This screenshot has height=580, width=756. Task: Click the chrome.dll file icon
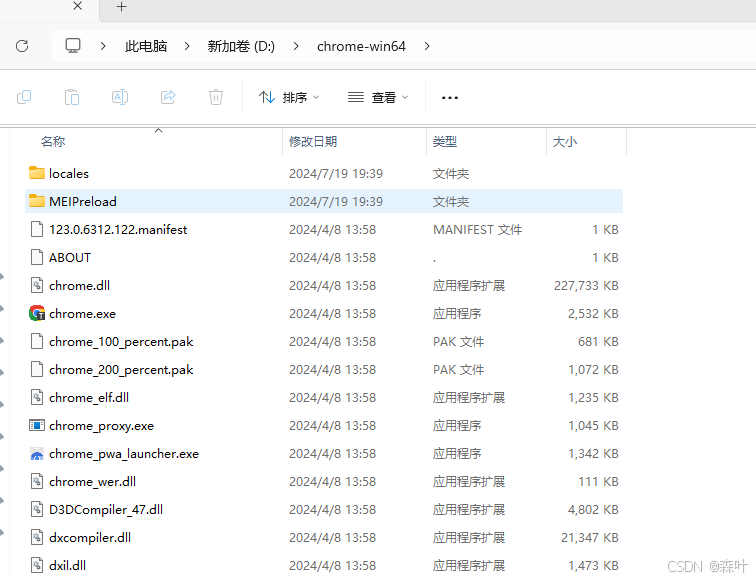(37, 285)
